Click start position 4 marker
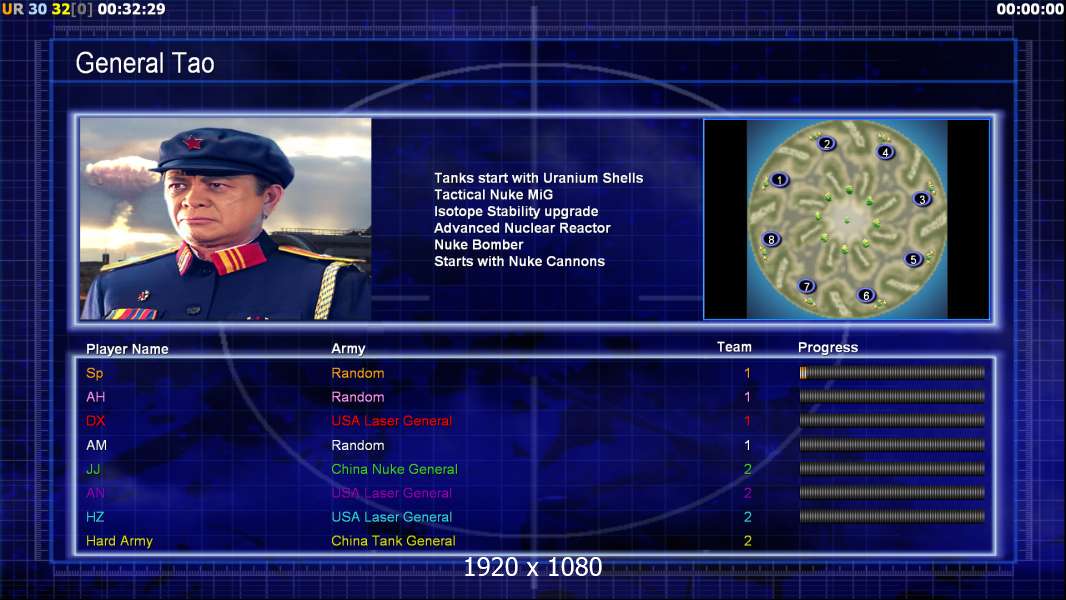The width and height of the screenshot is (1066, 600). click(x=885, y=152)
